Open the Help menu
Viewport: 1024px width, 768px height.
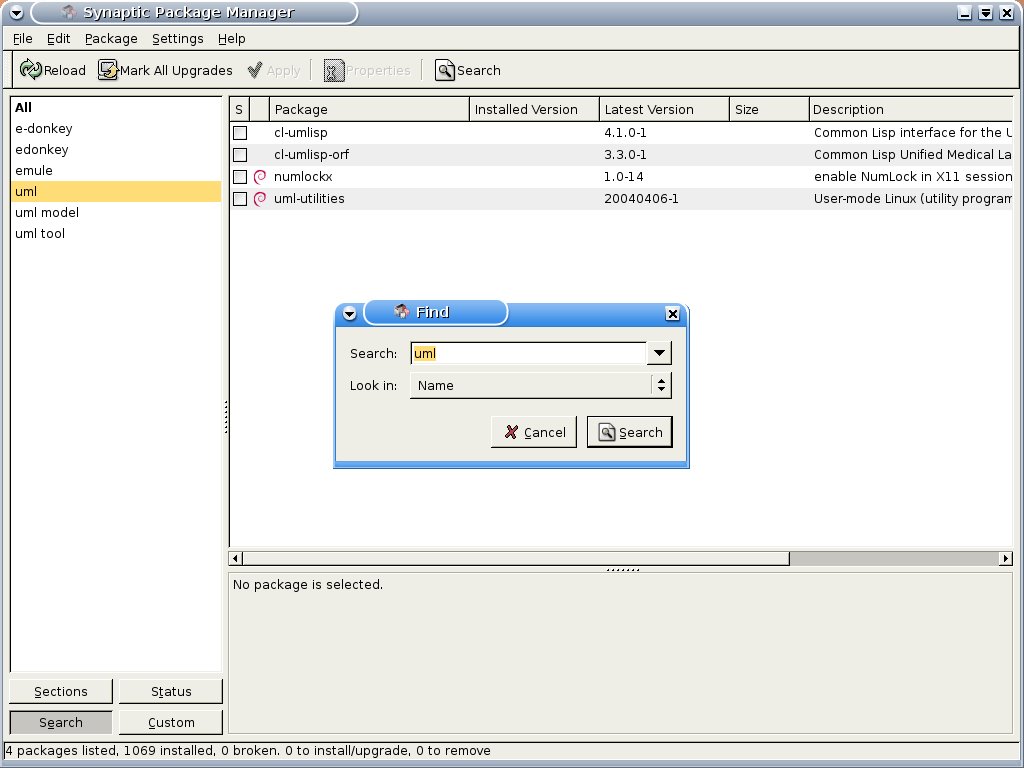coord(232,39)
